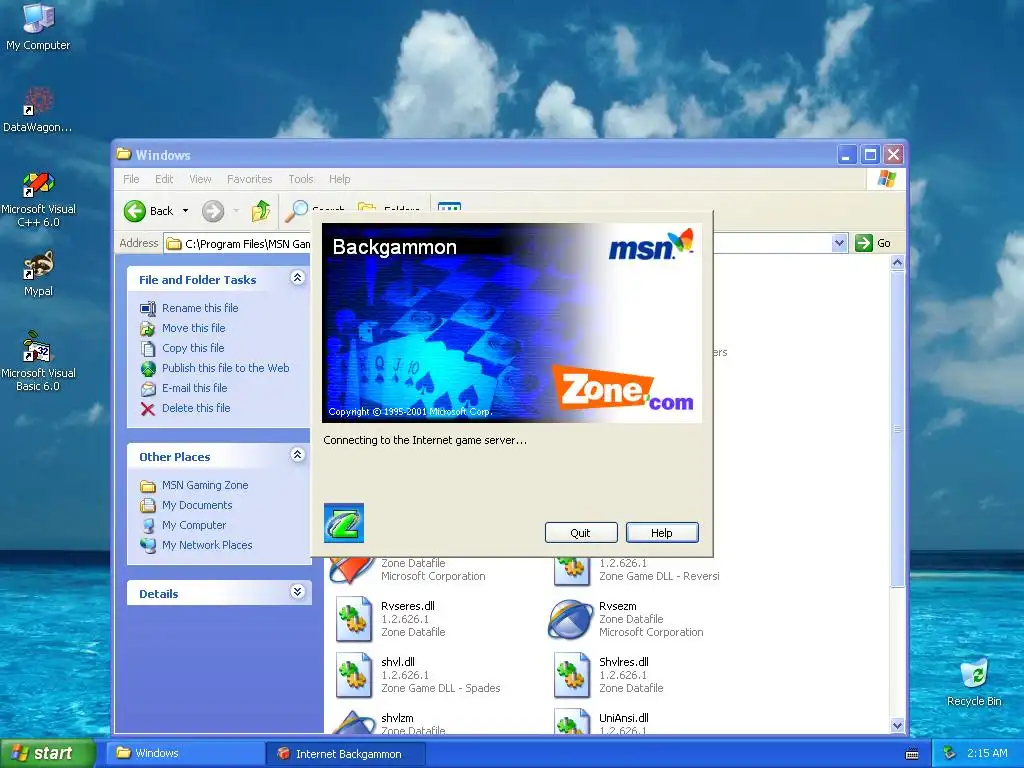This screenshot has height=768, width=1024.
Task: Click Move this file link
Action: tap(193, 328)
